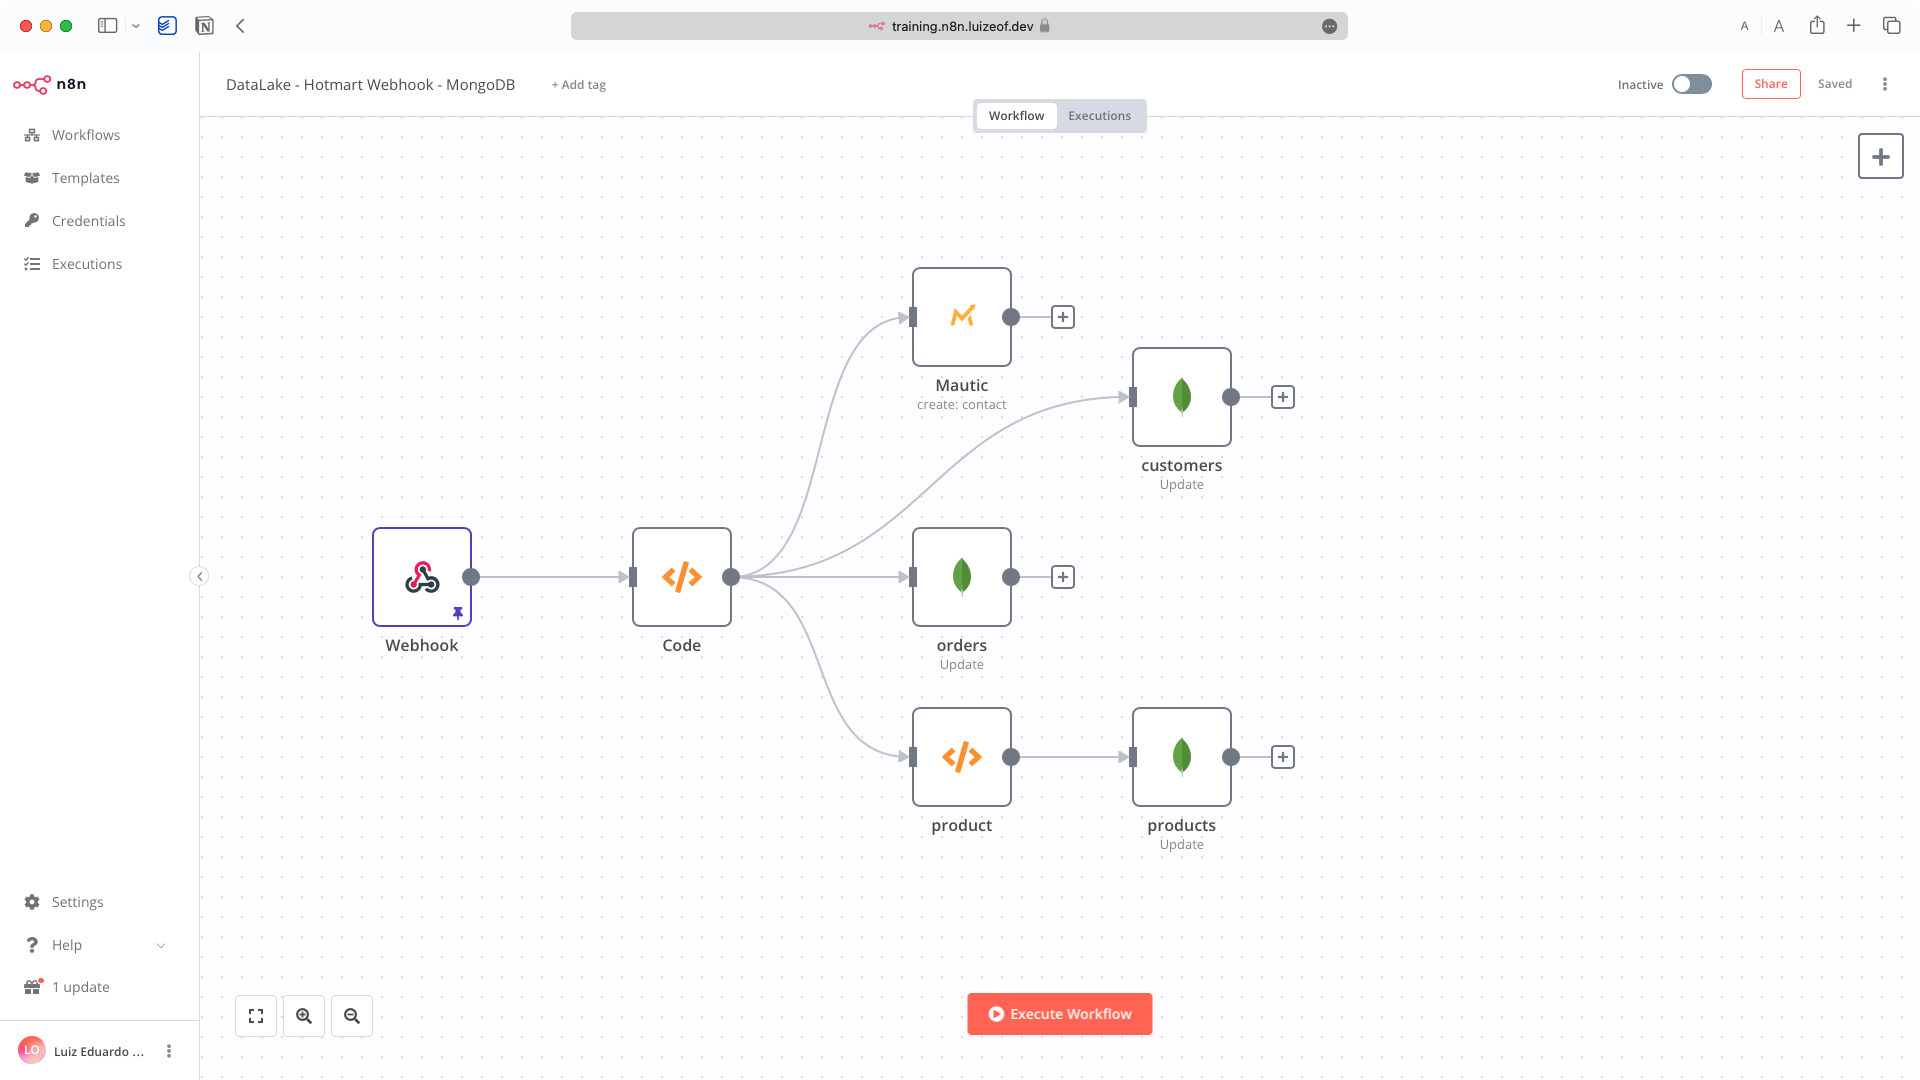Click the customers MongoDB node
The height and width of the screenshot is (1080, 1920).
(1181, 396)
